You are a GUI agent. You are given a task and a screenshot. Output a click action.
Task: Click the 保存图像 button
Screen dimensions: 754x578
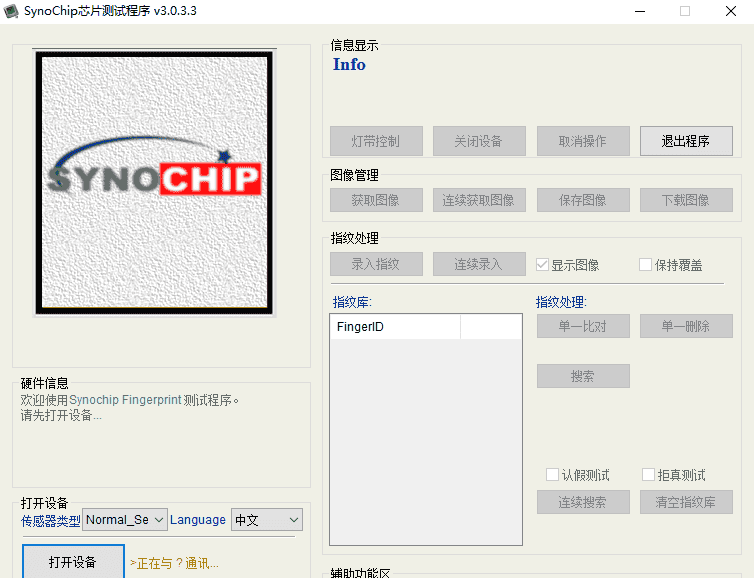pyautogui.click(x=583, y=200)
